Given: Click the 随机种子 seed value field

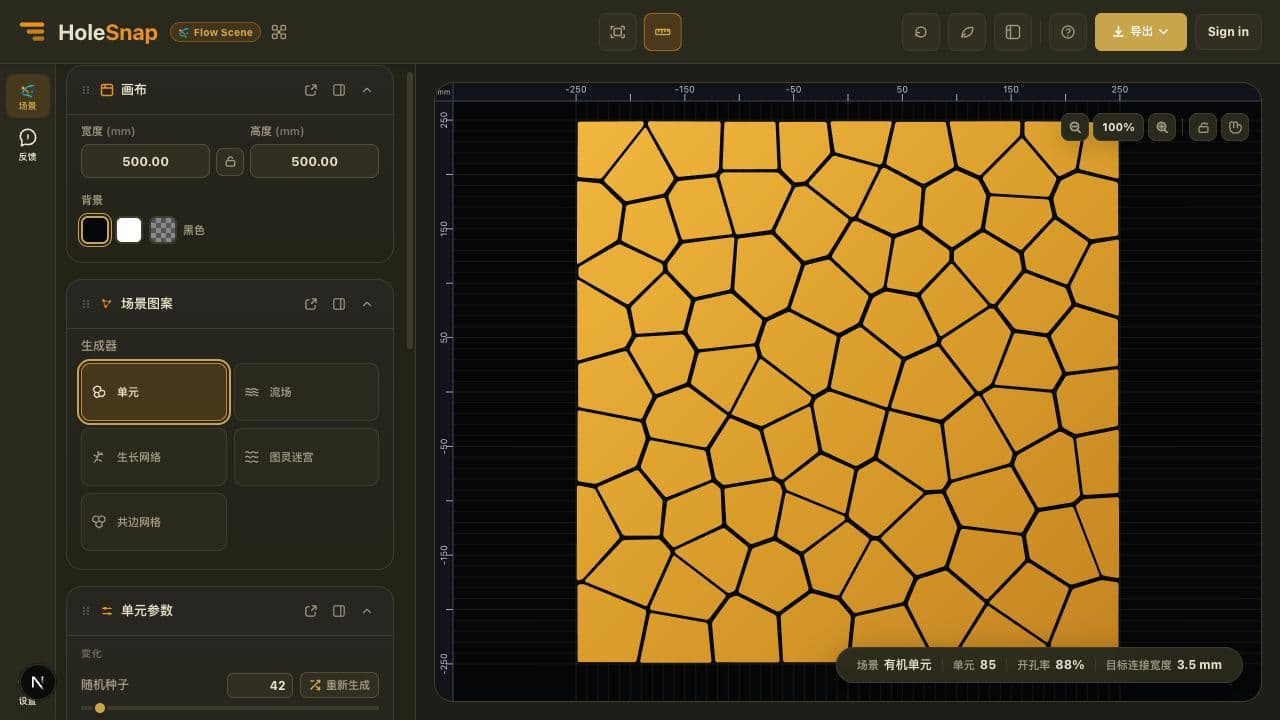Looking at the screenshot, I should tap(260, 685).
